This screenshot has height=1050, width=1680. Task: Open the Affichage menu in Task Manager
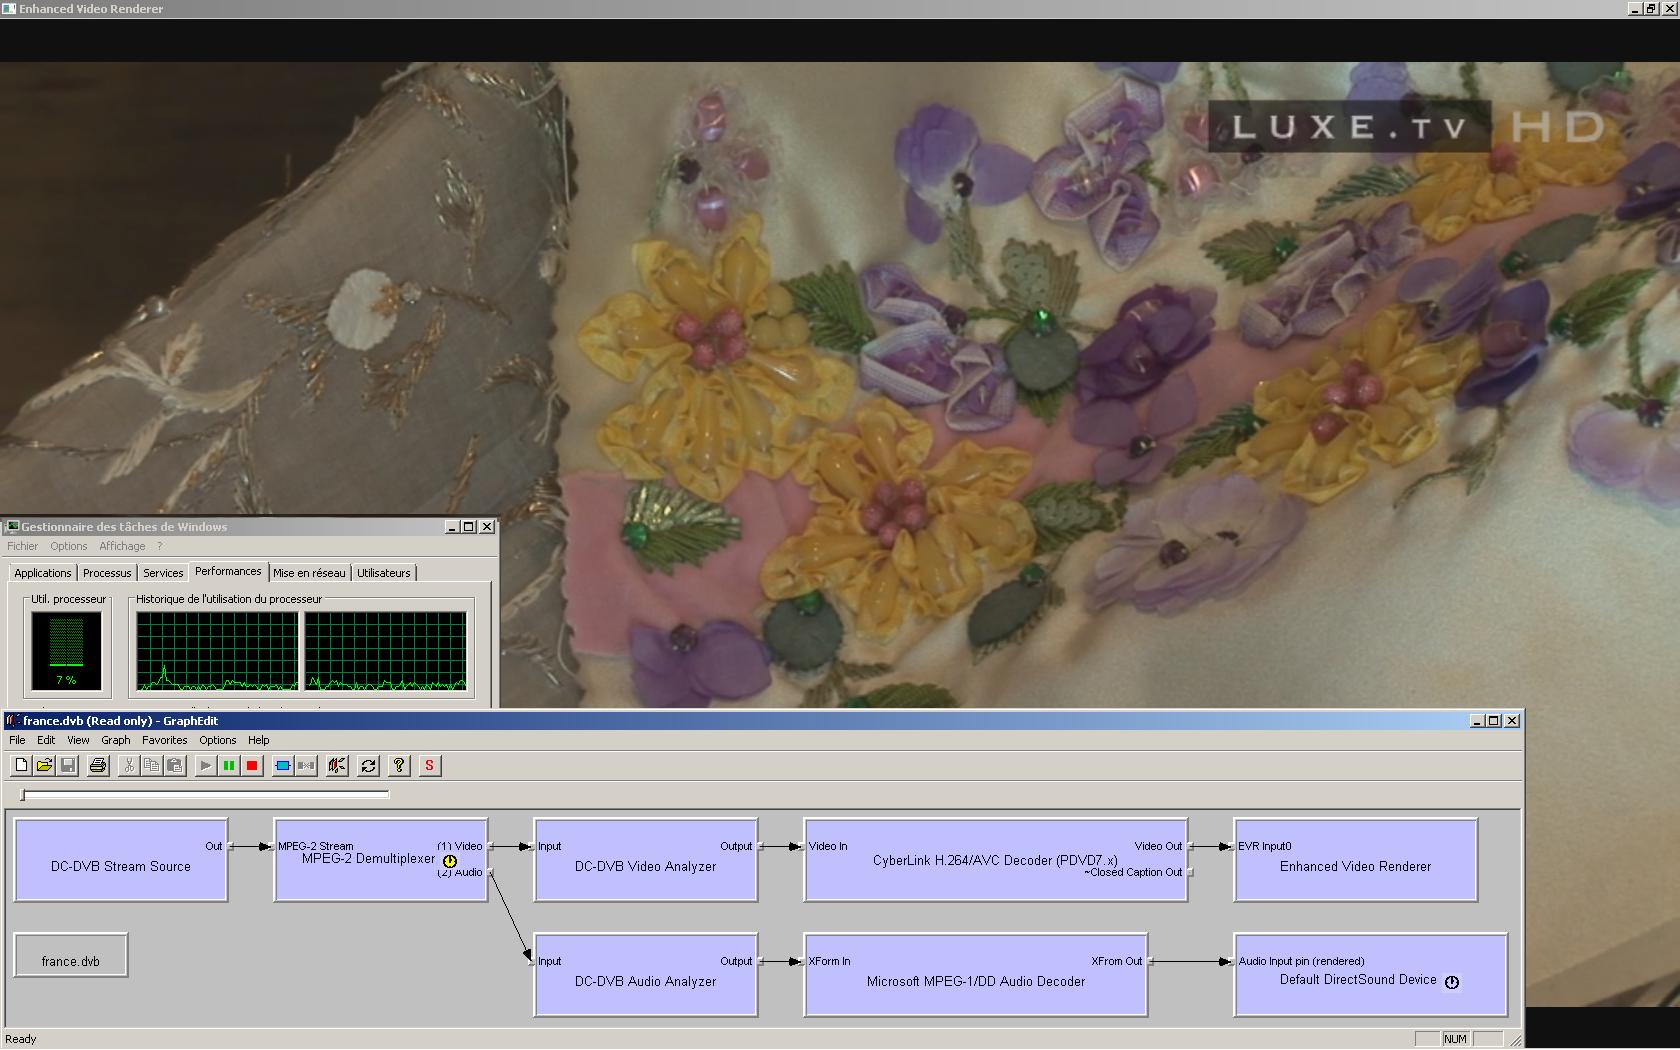click(x=122, y=547)
